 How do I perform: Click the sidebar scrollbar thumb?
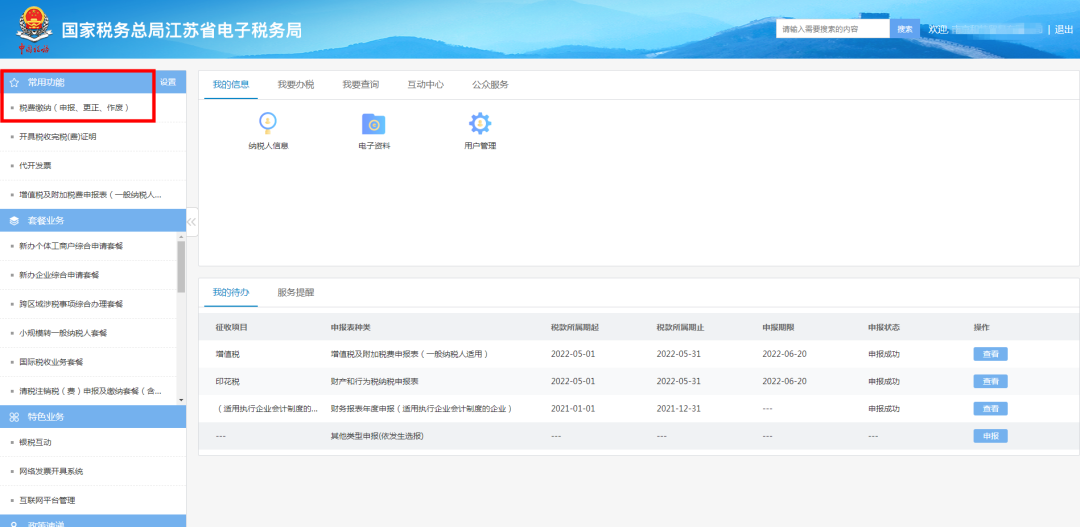[181, 267]
